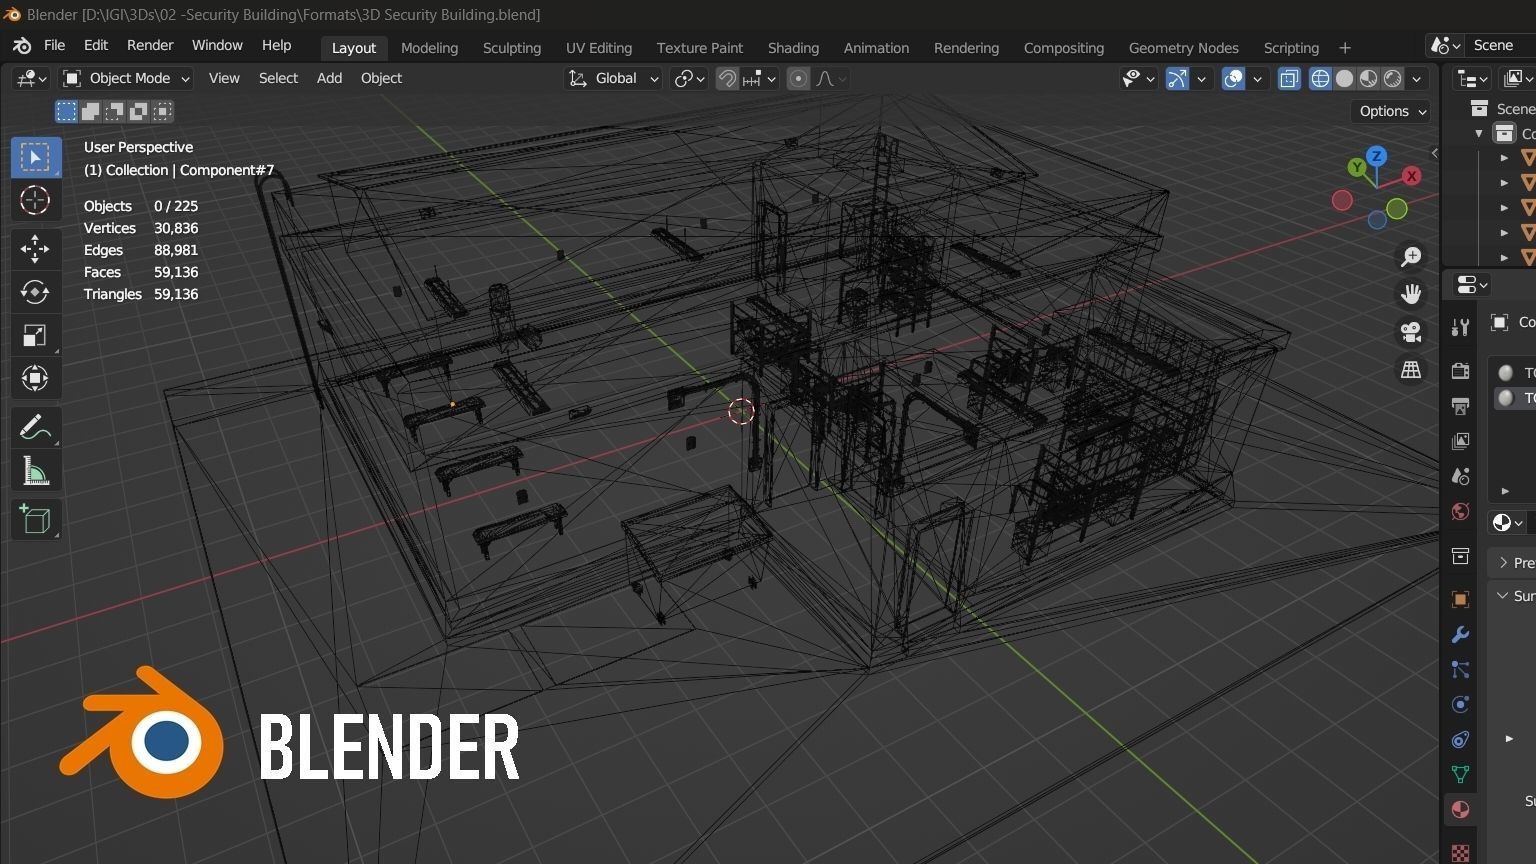The height and width of the screenshot is (864, 1536).
Task: Open gizmo options dropdown arrow
Action: pos(1201,78)
